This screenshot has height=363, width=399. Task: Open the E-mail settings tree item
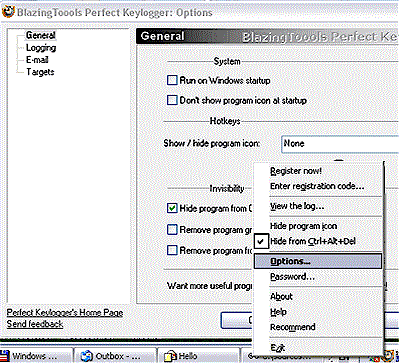(37, 60)
